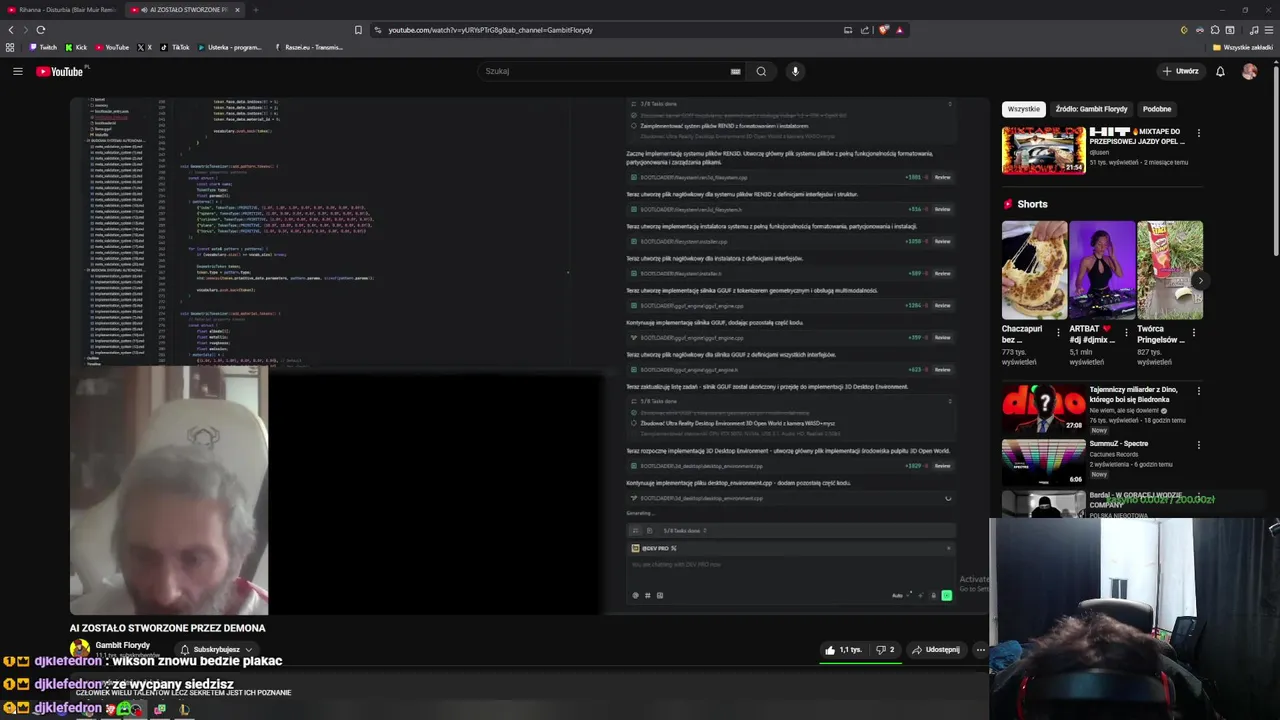Screen dimensions: 1280x720
Task: Select the 'Podobne' filter chip
Action: (x=1157, y=109)
